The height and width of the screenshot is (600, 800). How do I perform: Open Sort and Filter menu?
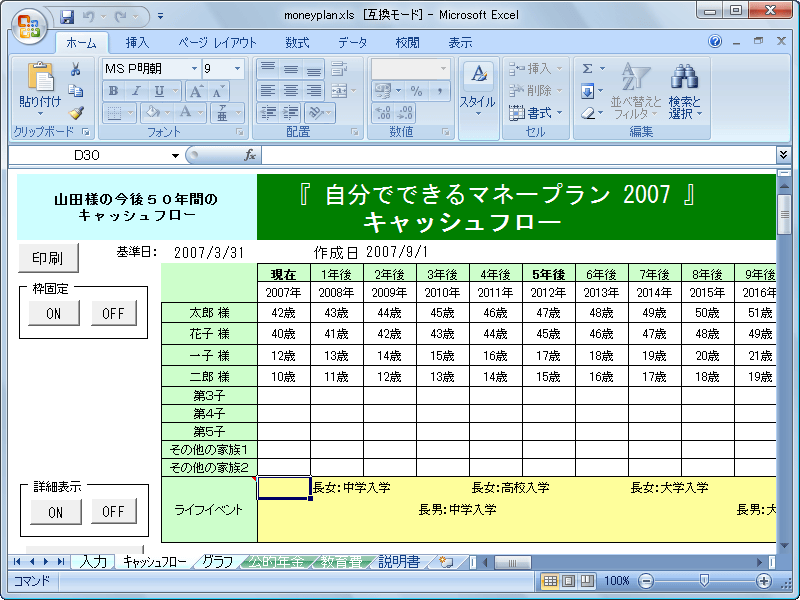636,90
